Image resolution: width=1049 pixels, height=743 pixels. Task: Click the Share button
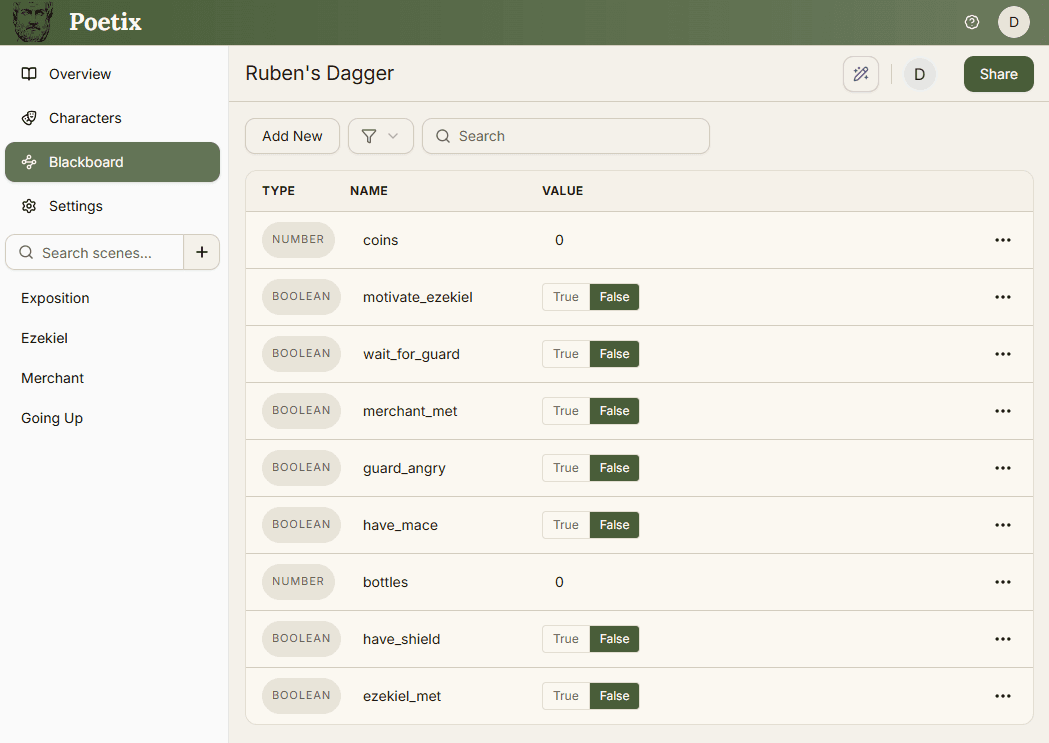tap(998, 74)
